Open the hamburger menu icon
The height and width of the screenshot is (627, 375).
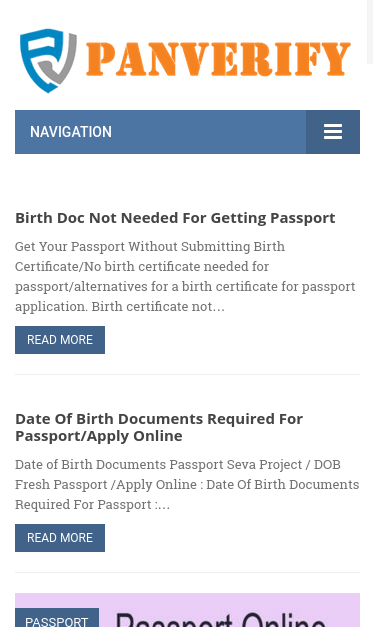click(x=333, y=132)
